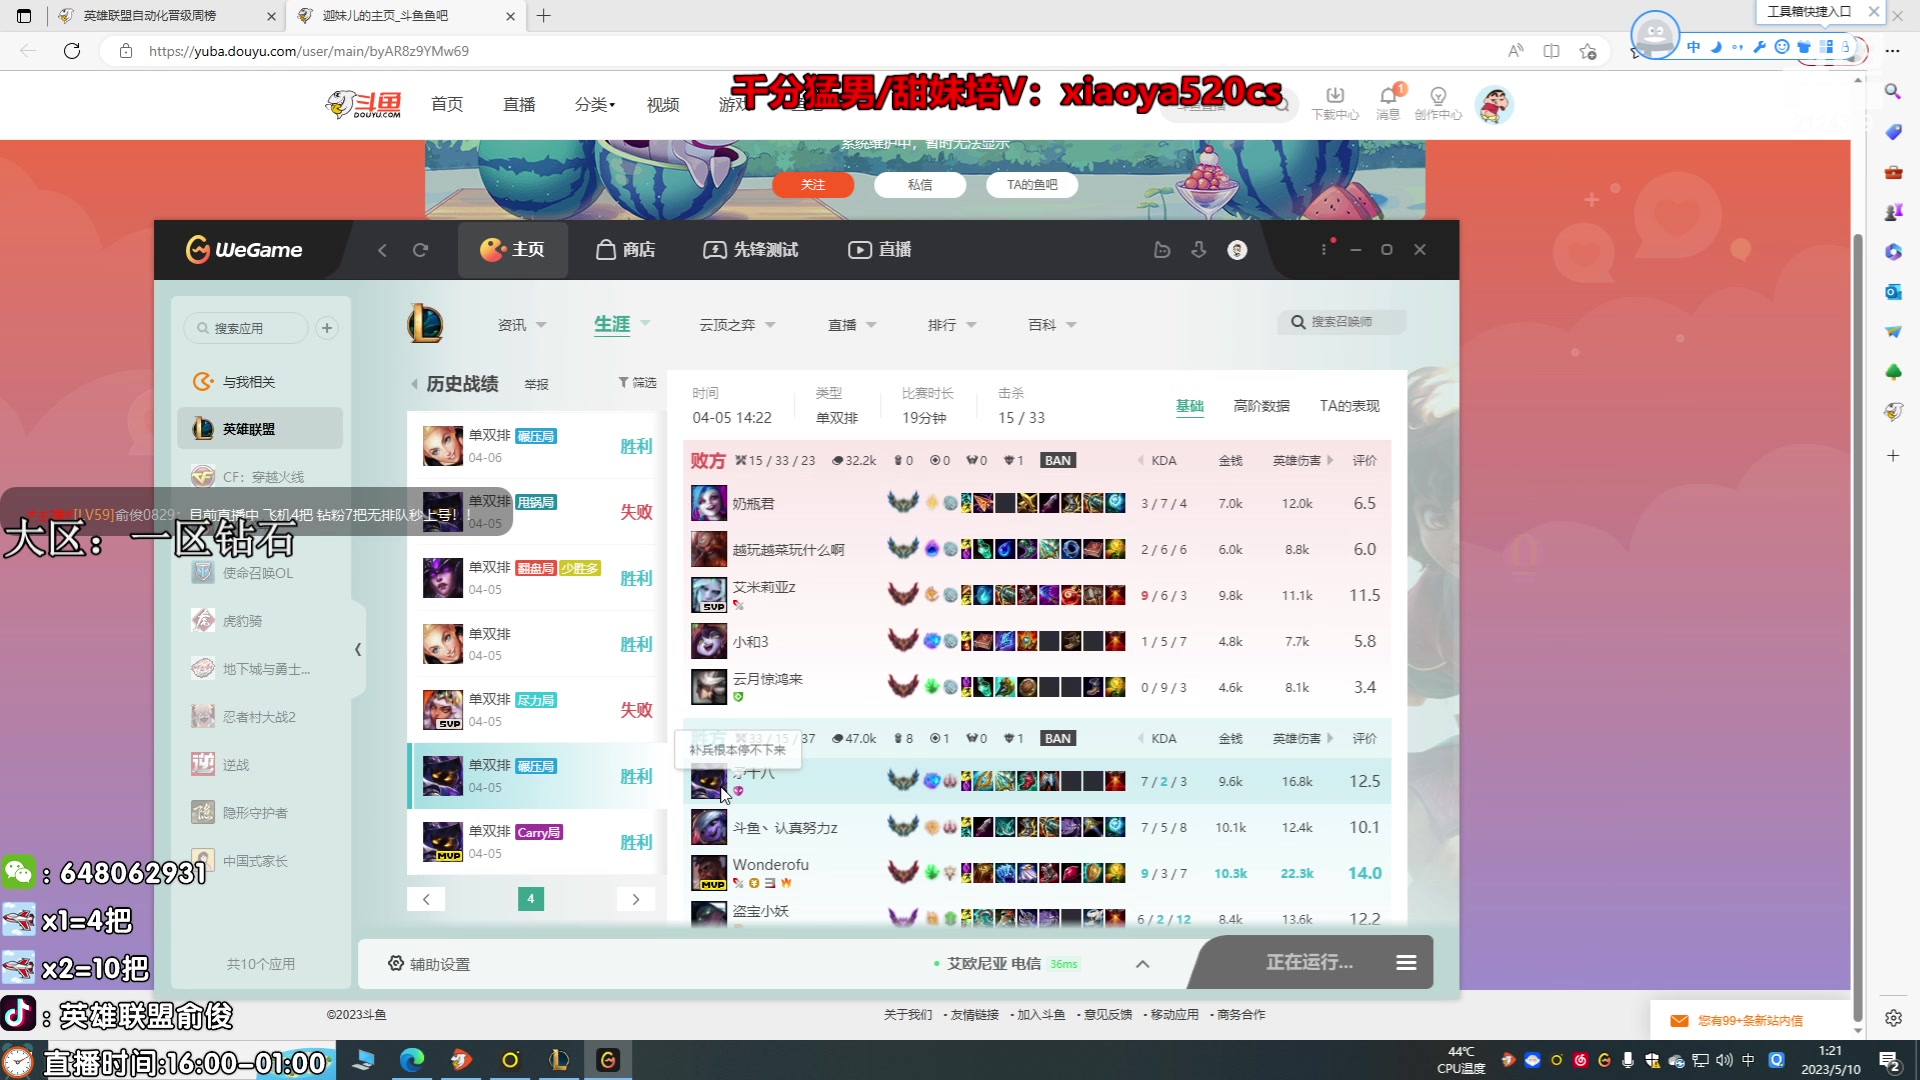
Task: Select the 基础 stats tab
Action: [x=1190, y=406]
